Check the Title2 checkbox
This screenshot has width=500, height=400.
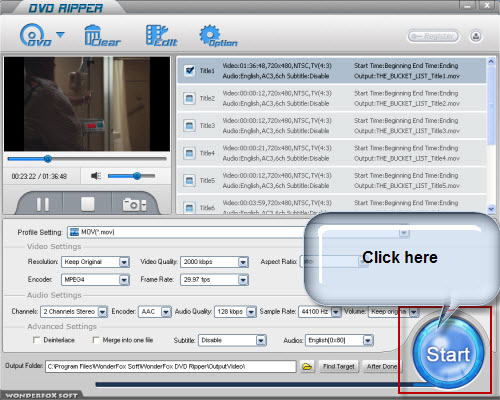[x=189, y=98]
